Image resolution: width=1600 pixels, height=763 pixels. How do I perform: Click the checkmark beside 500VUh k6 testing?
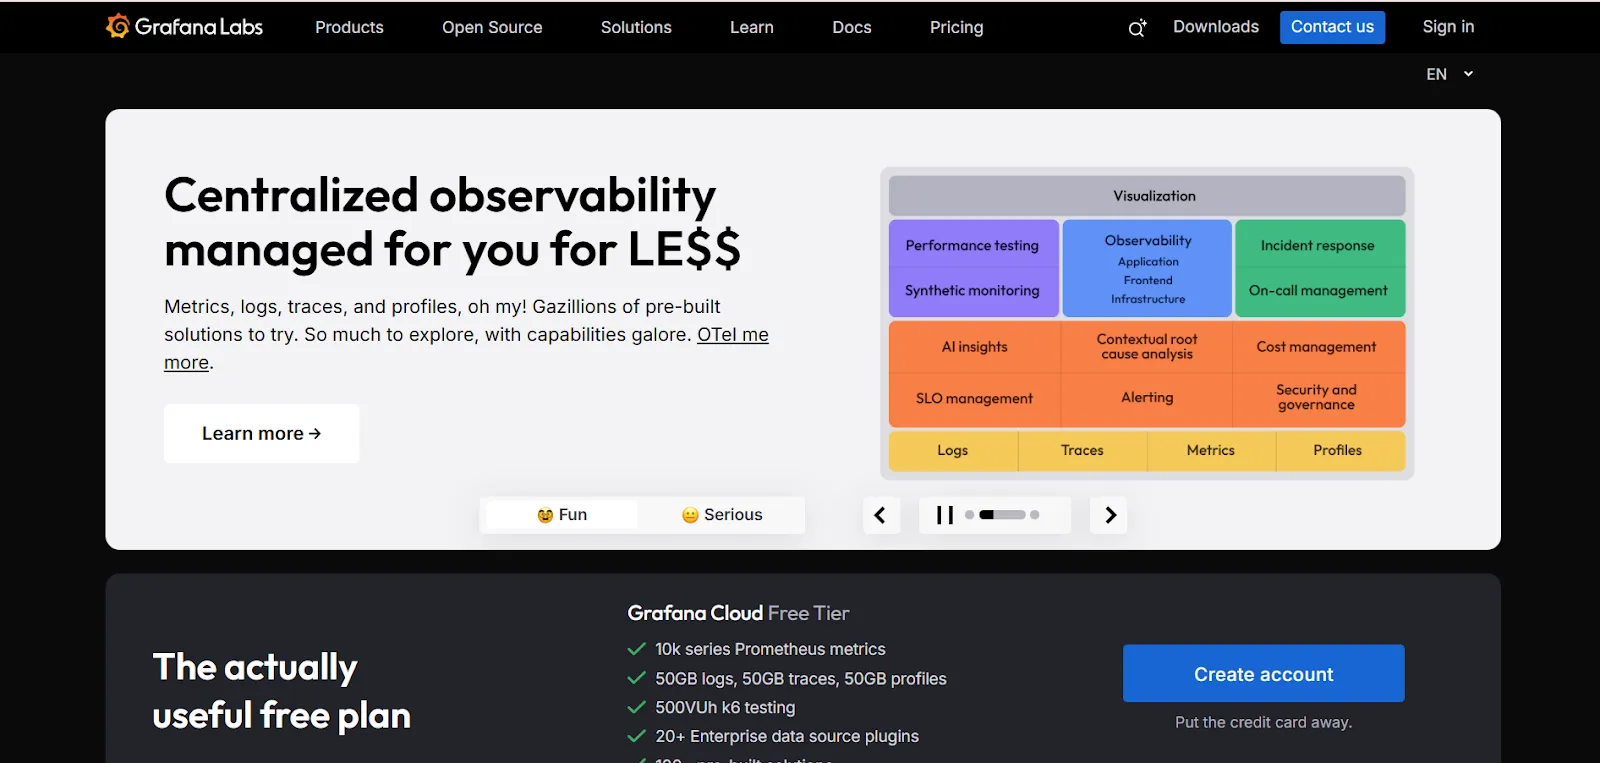pyautogui.click(x=636, y=707)
